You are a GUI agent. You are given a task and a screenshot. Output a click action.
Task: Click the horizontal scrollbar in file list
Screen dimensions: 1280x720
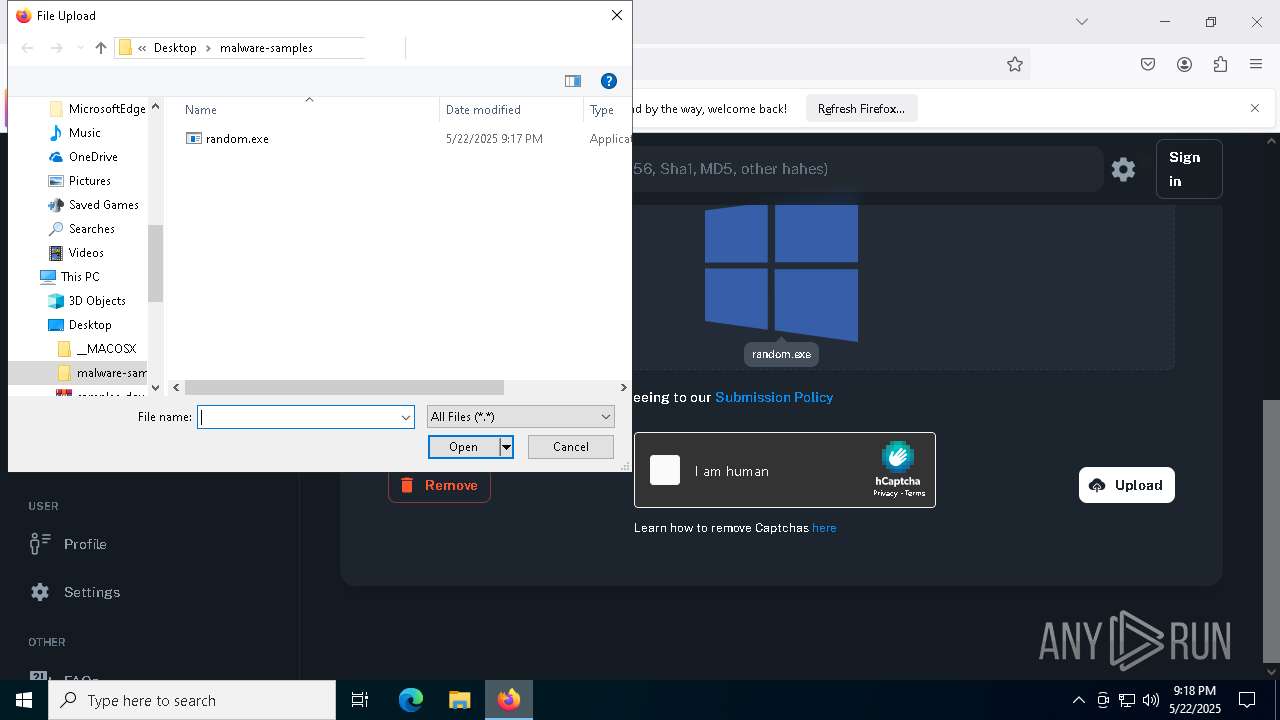[x=344, y=387]
